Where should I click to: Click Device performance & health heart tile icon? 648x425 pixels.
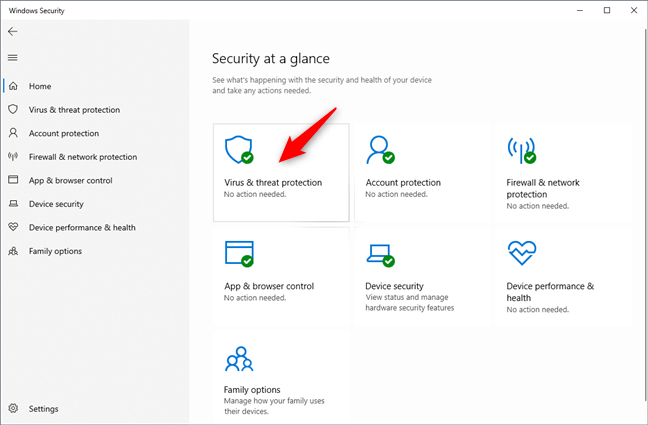click(x=521, y=254)
